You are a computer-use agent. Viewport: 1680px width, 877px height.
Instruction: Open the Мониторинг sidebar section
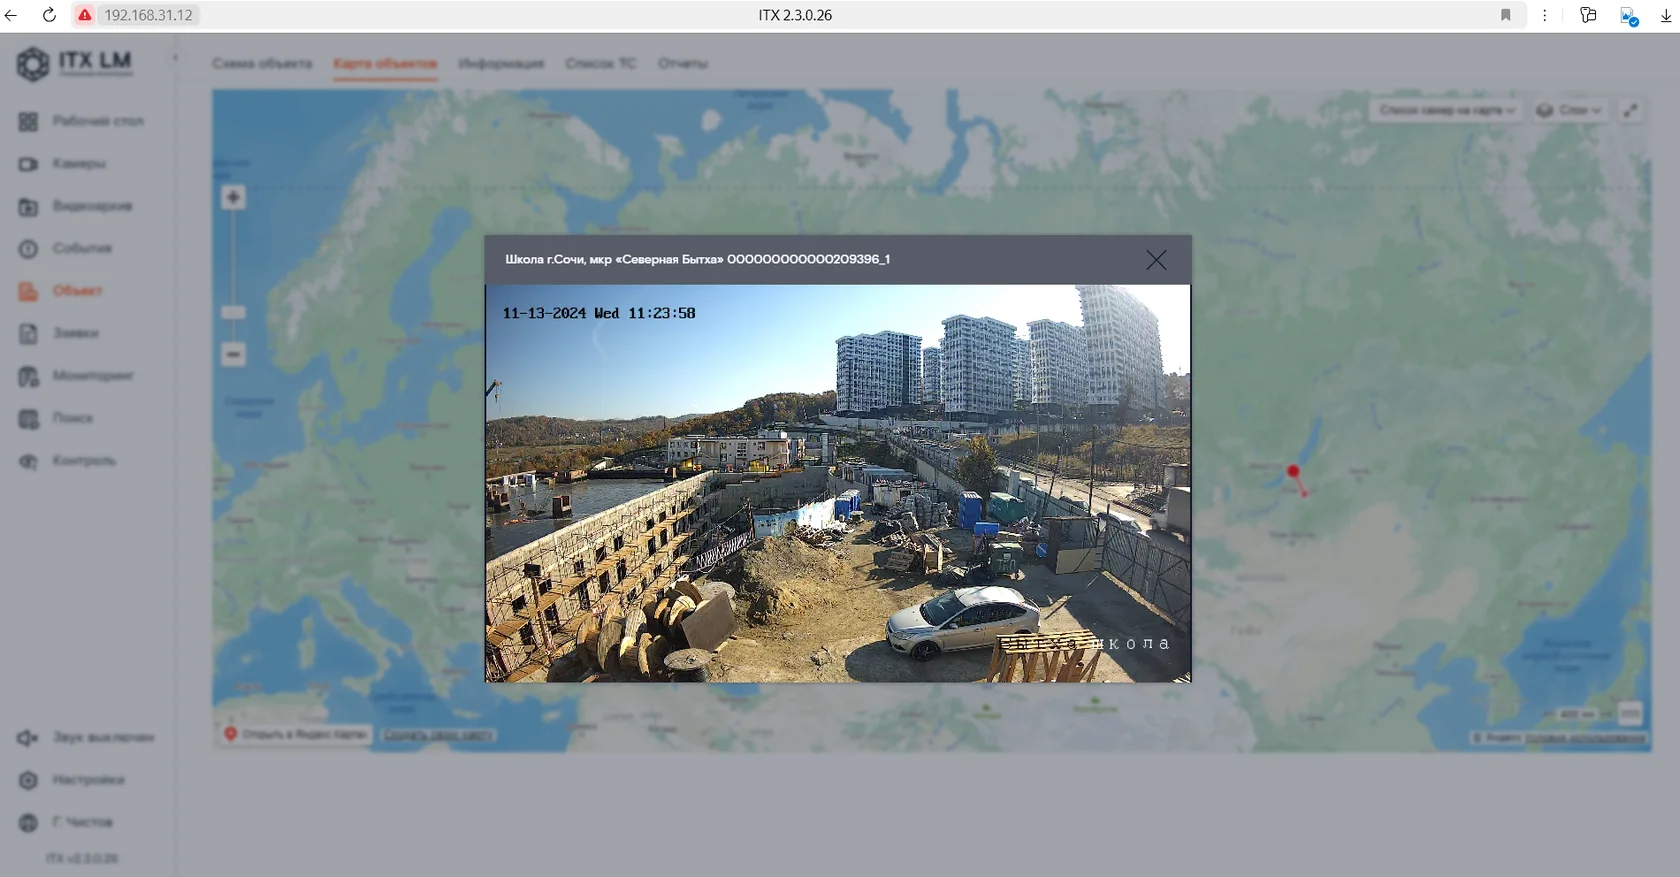coord(92,376)
